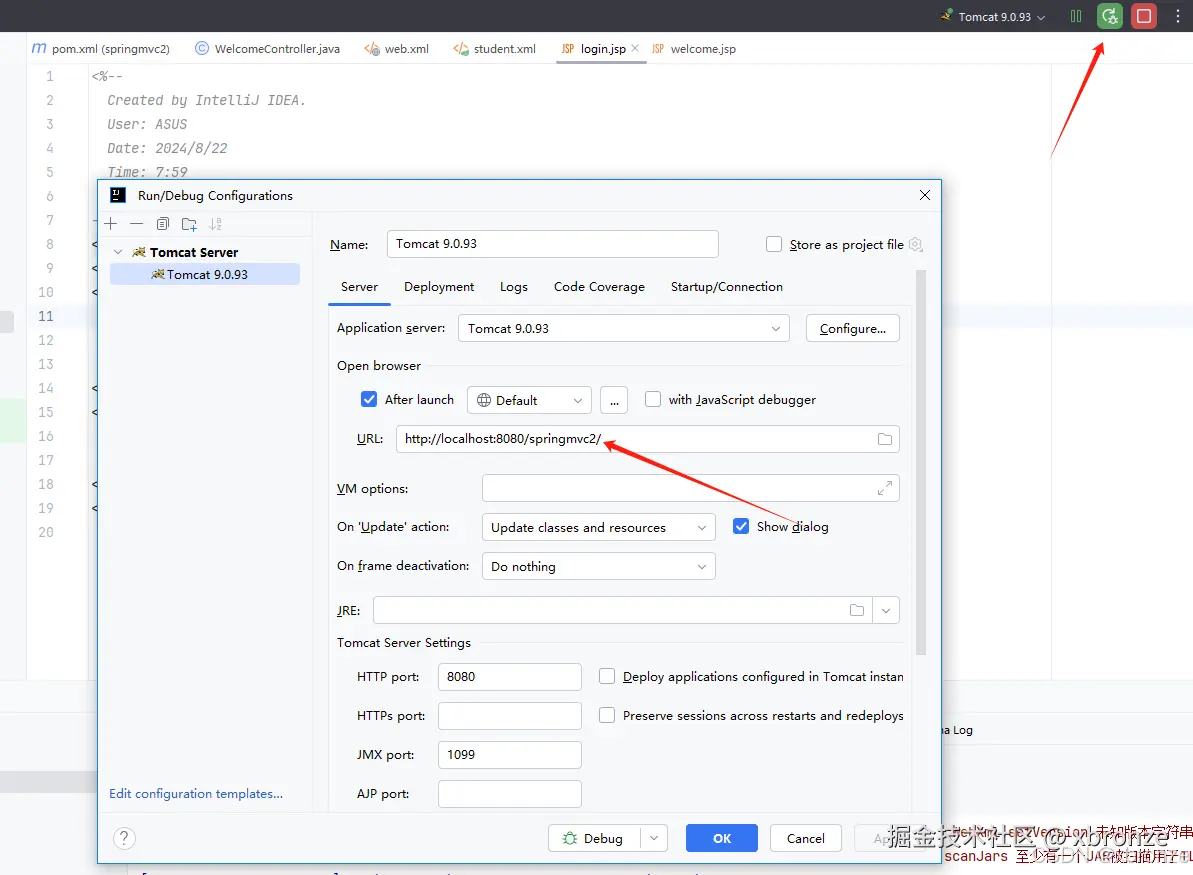Switch to the Code Coverage tab
The image size is (1193, 875).
(600, 287)
